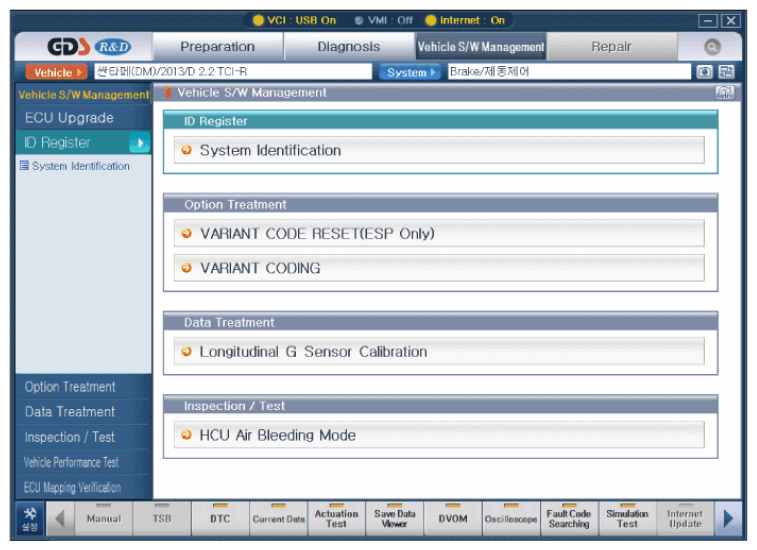Click the Vehicle selector button
The image size is (757, 550).
54,72
